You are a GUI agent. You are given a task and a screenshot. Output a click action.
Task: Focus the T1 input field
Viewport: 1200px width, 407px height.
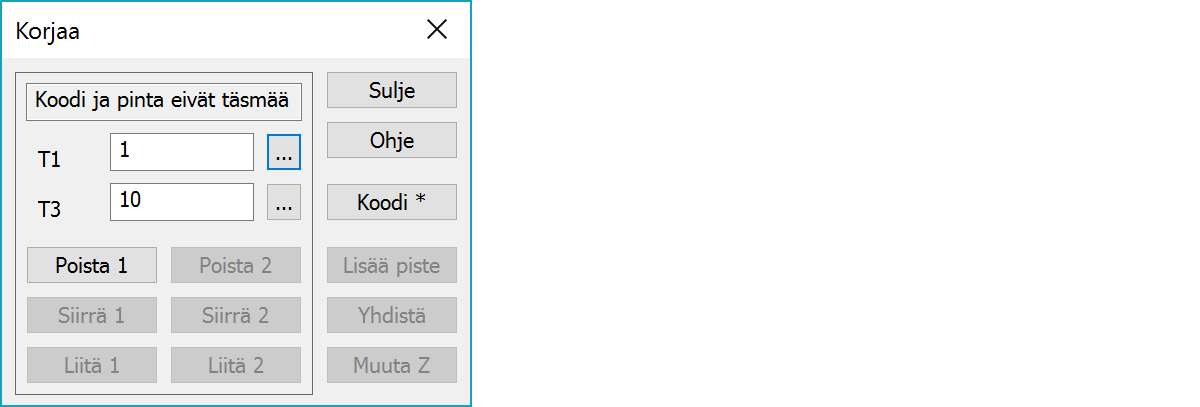182,152
